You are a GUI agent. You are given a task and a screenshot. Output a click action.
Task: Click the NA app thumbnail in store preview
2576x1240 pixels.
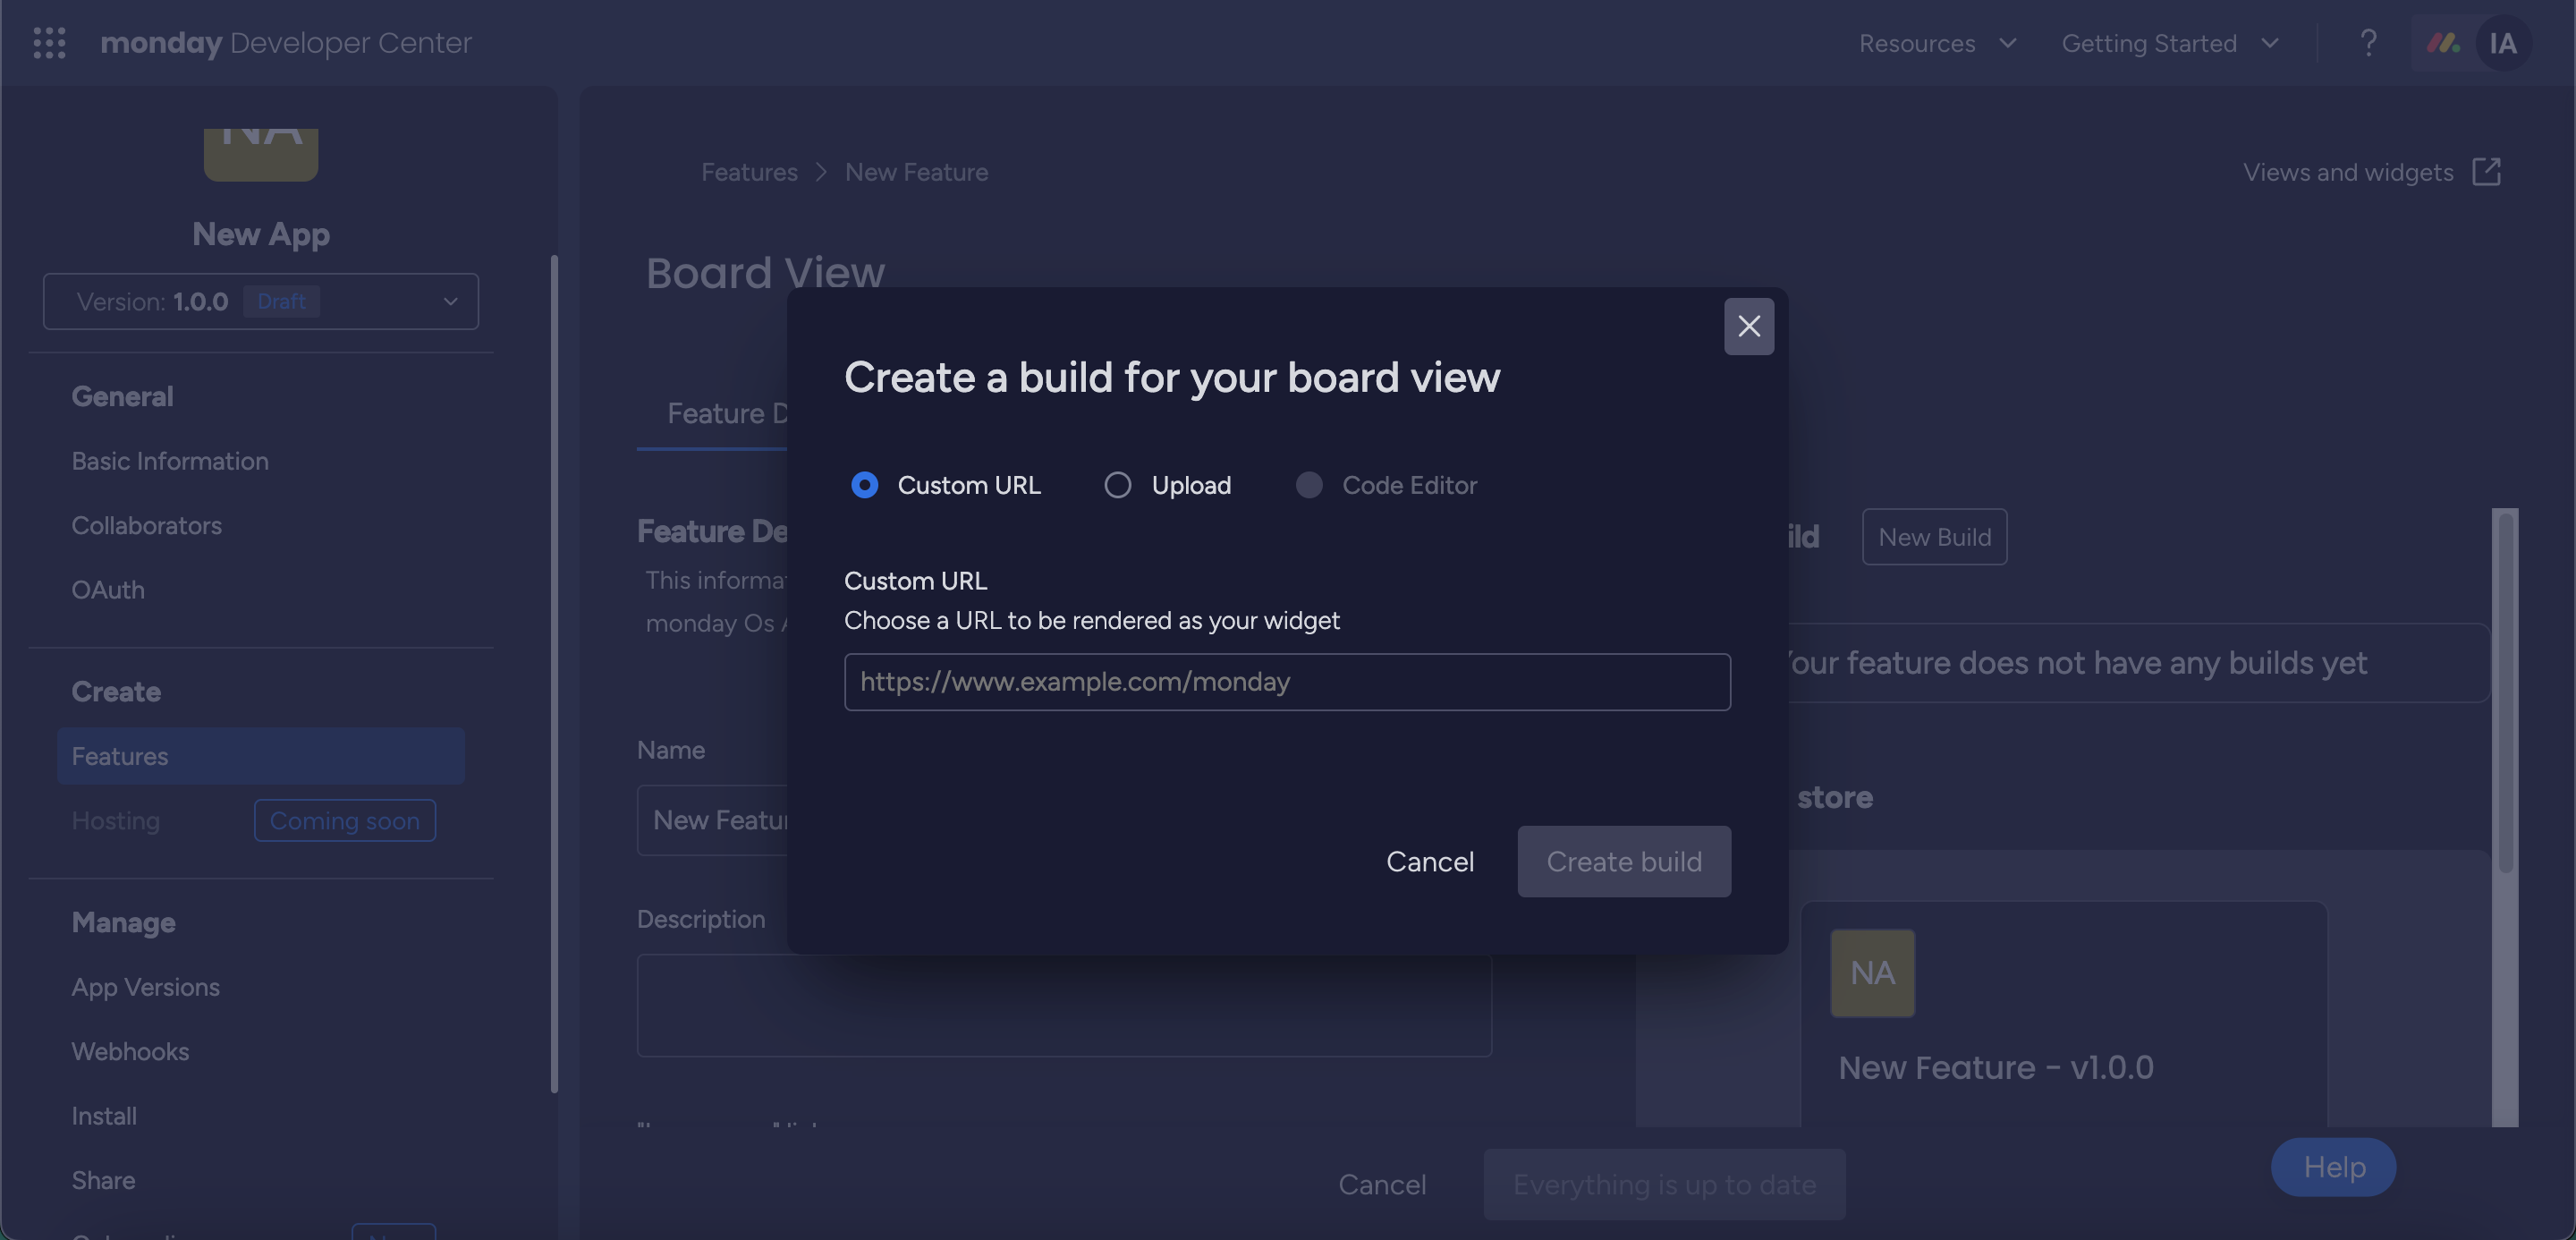[x=1872, y=973]
